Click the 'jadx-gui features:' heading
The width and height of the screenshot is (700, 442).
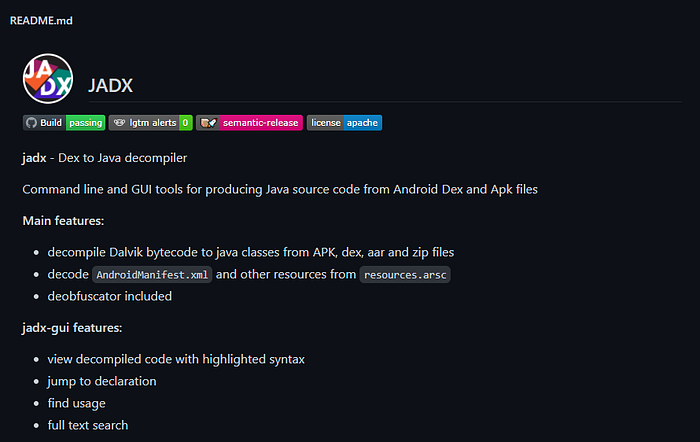coord(72,328)
